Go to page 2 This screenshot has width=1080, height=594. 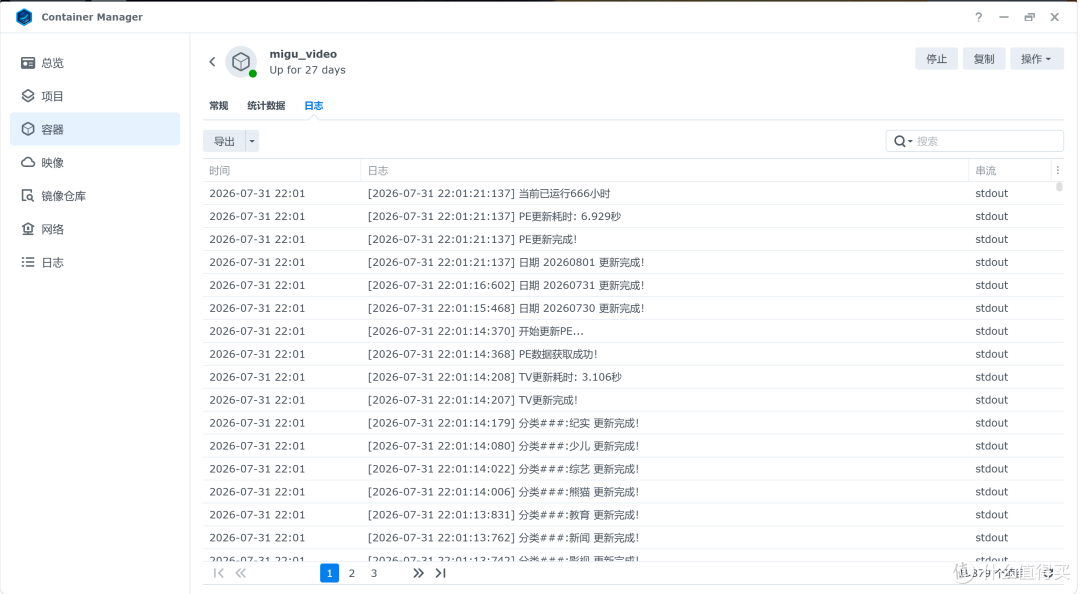click(x=351, y=573)
